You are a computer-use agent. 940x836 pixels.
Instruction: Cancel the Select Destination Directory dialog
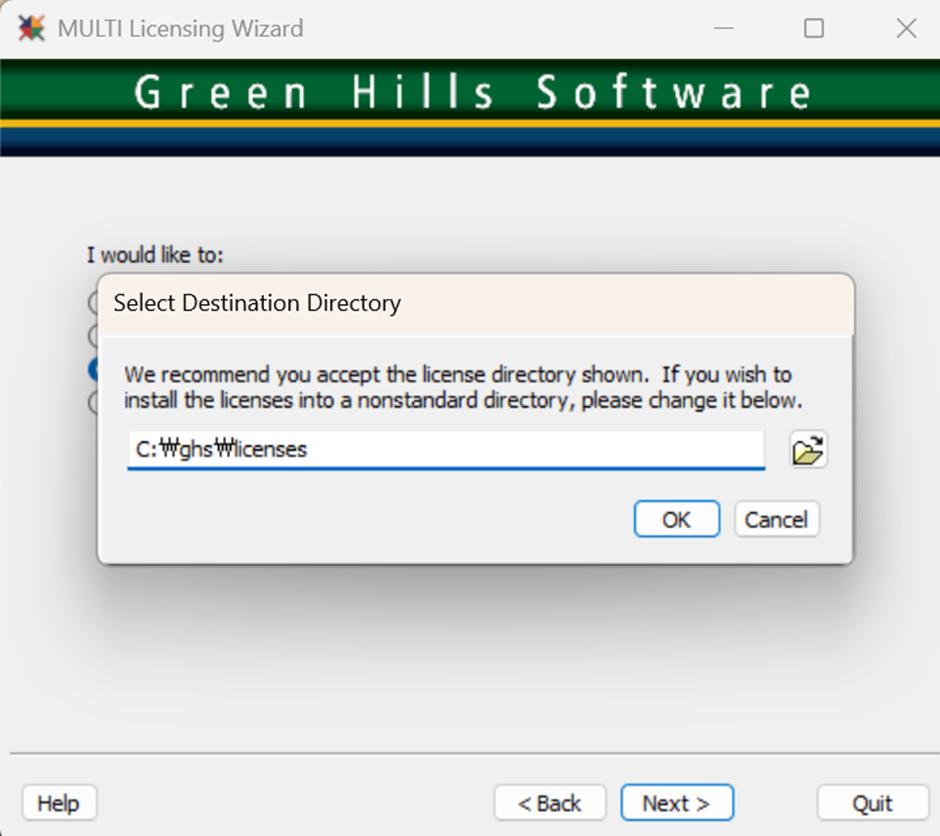776,519
